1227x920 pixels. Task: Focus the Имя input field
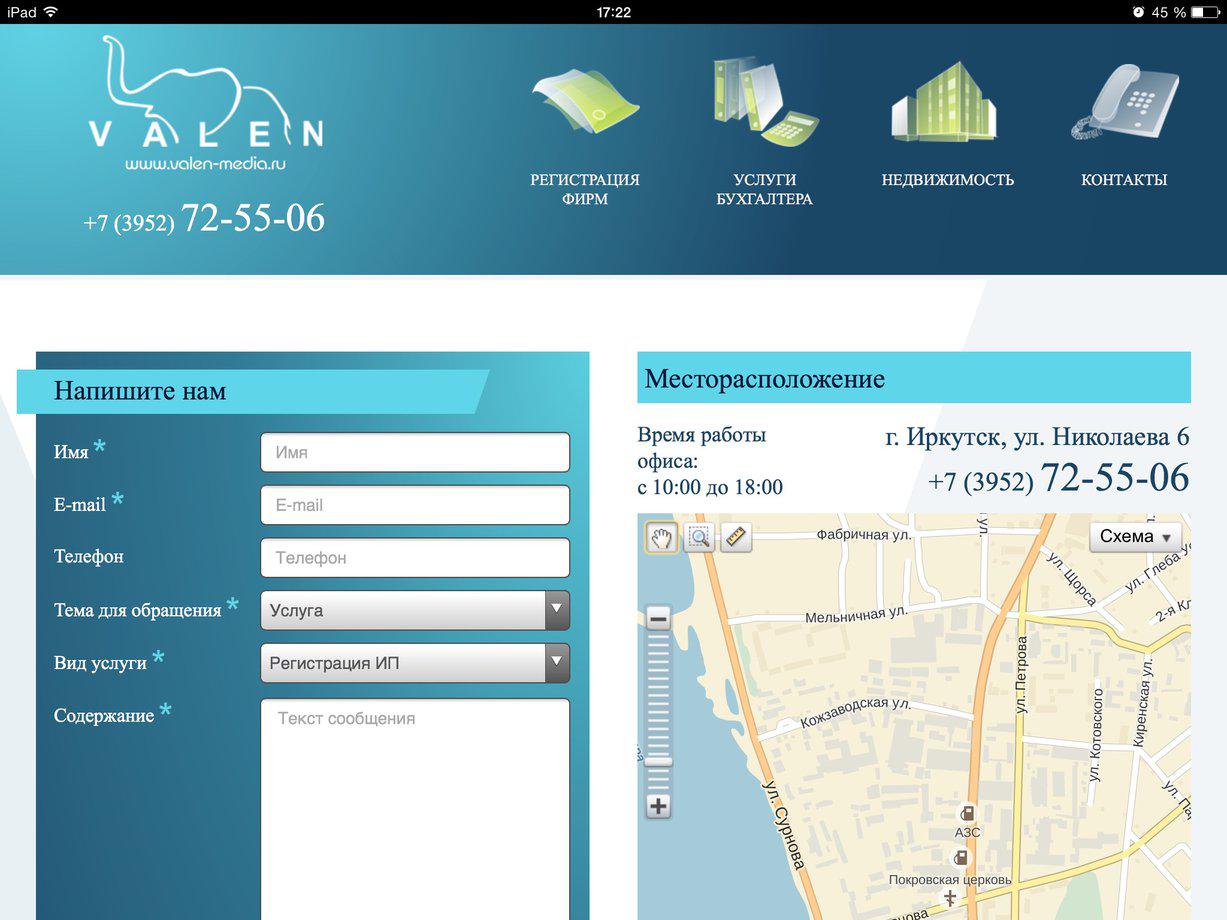(x=415, y=452)
